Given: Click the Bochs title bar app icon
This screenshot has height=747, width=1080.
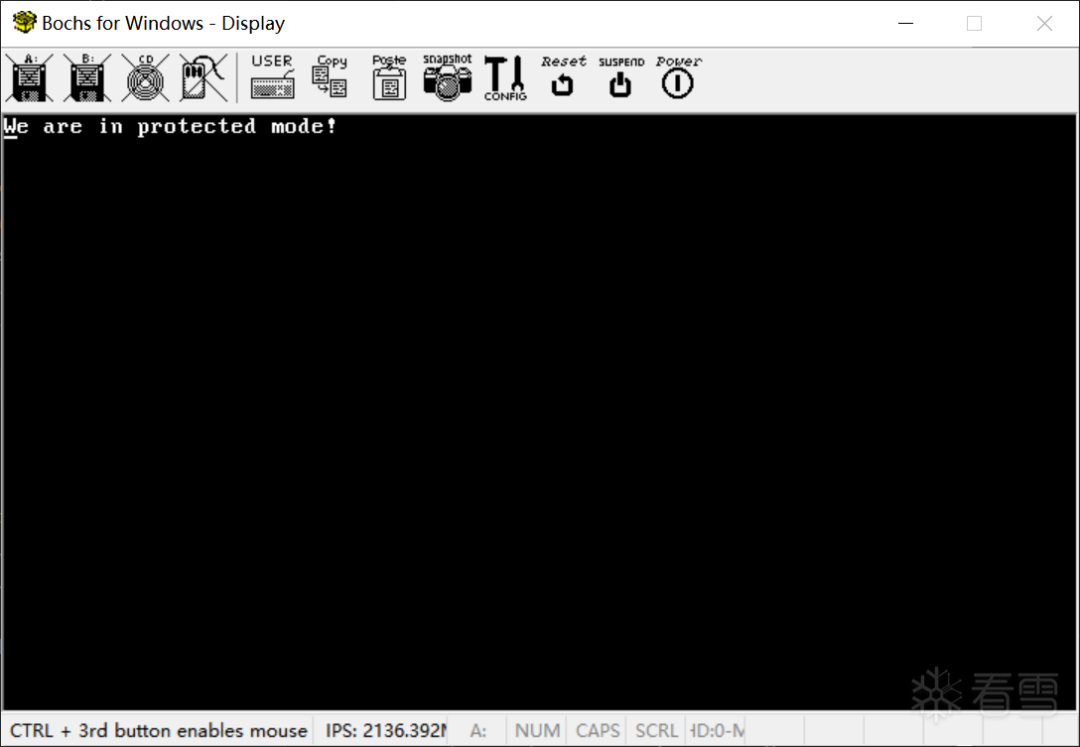Looking at the screenshot, I should (24, 22).
